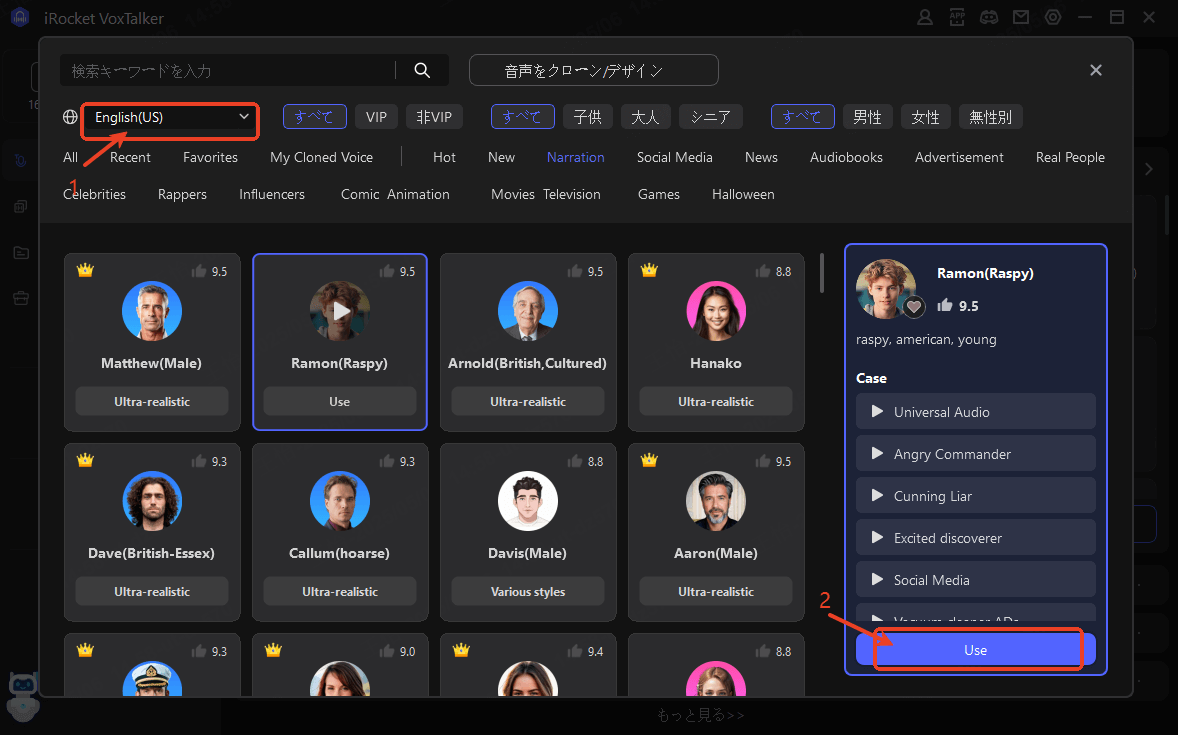Select the Hanako voice avatar

tap(716, 311)
